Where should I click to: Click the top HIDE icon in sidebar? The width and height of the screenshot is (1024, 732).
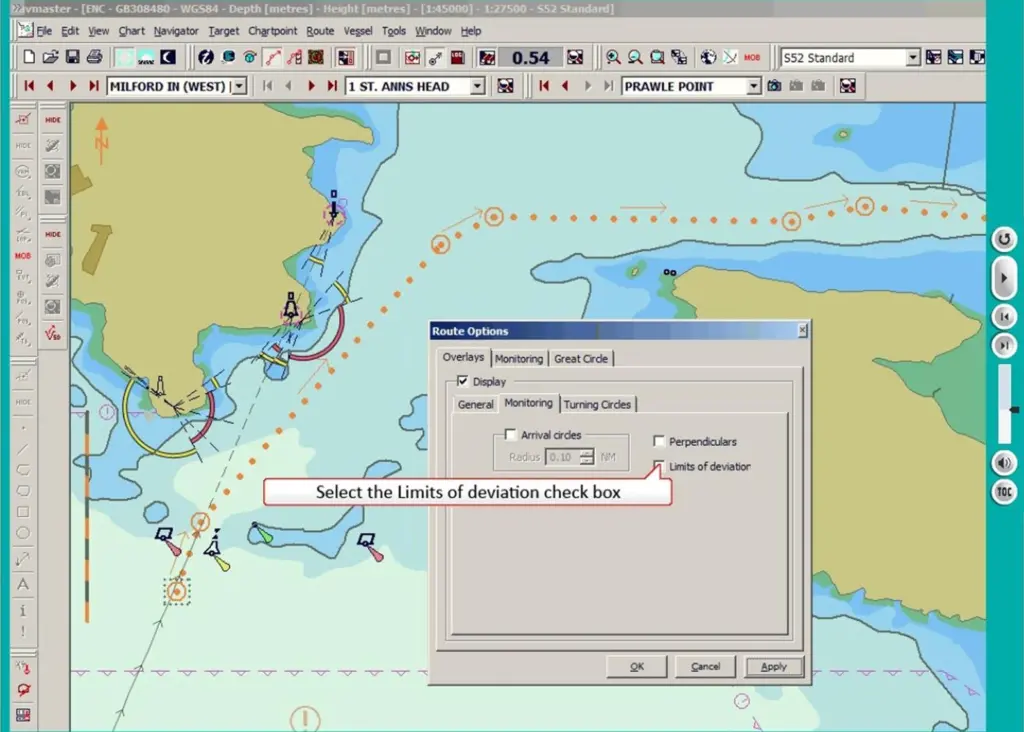[53, 120]
